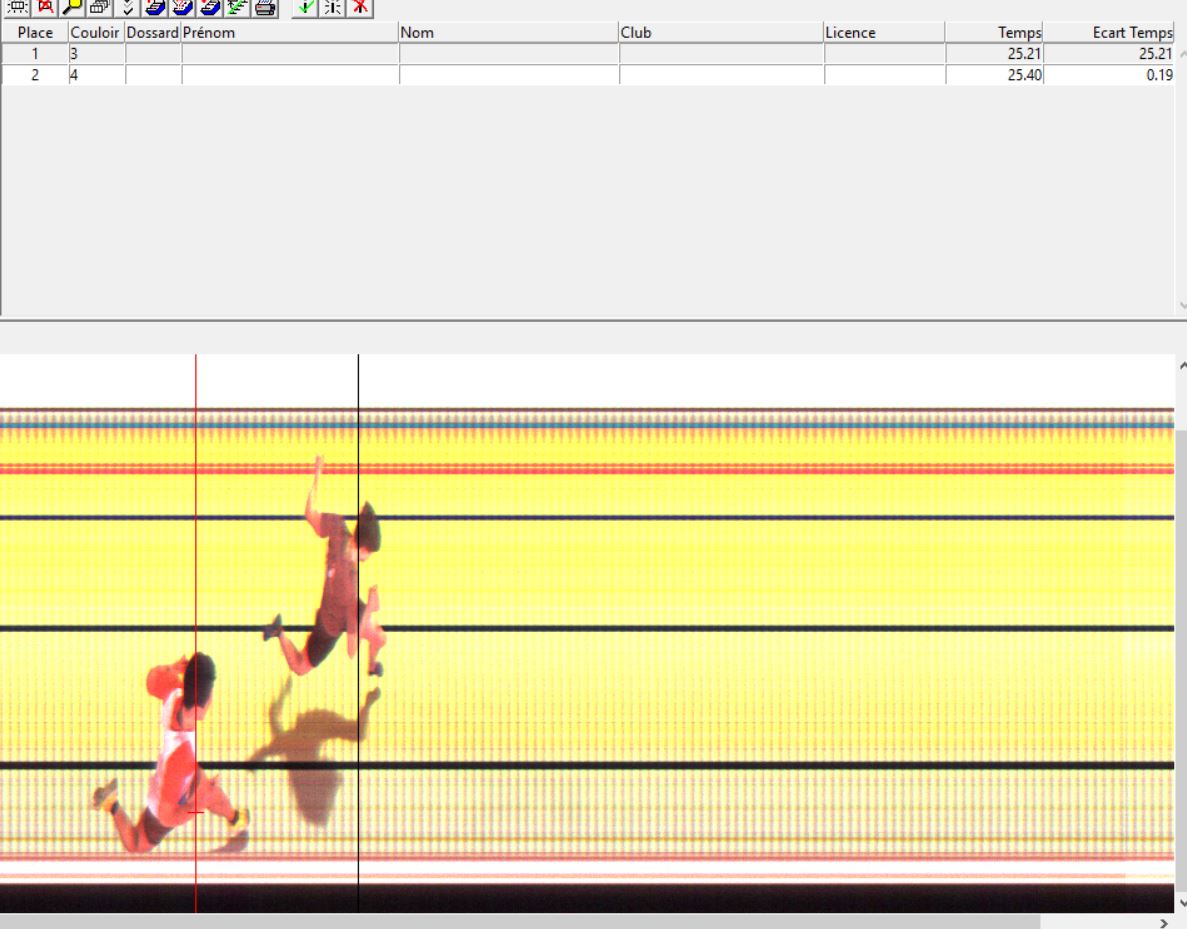Click the empty Dossard cell of place 1
This screenshot has width=1187, height=929.
[154, 54]
